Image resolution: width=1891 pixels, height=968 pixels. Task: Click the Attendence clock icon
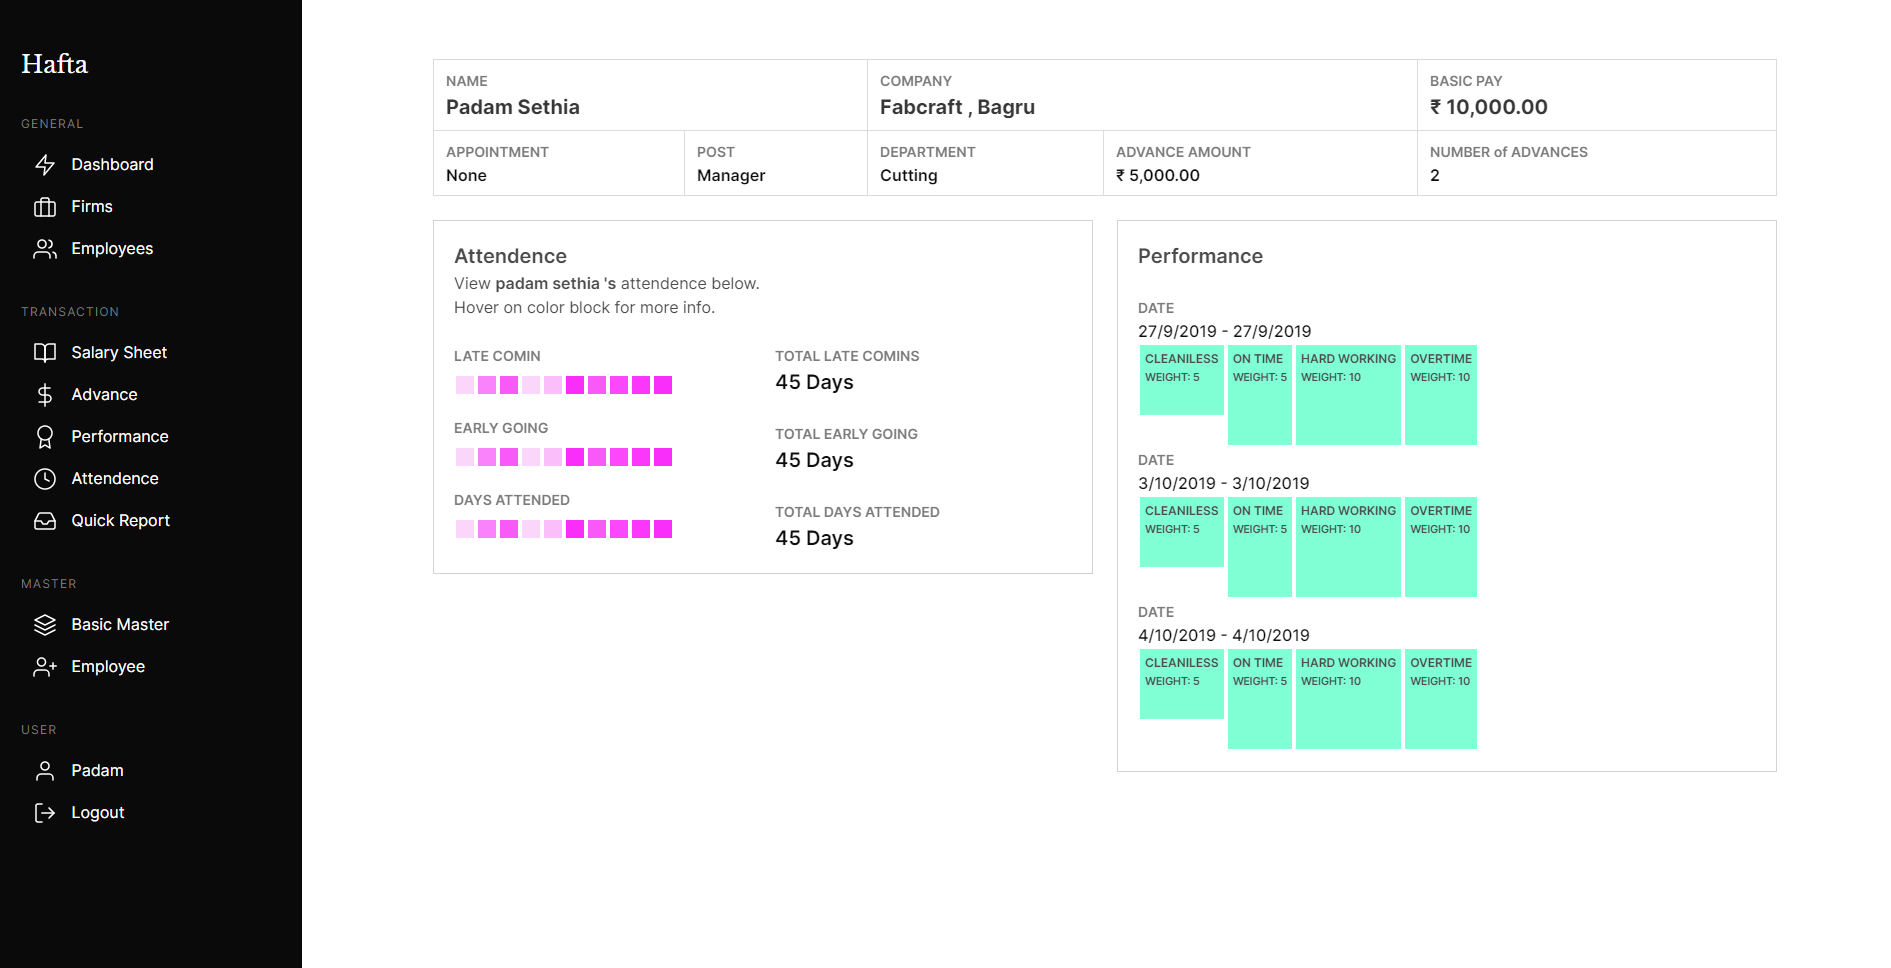pyautogui.click(x=45, y=479)
